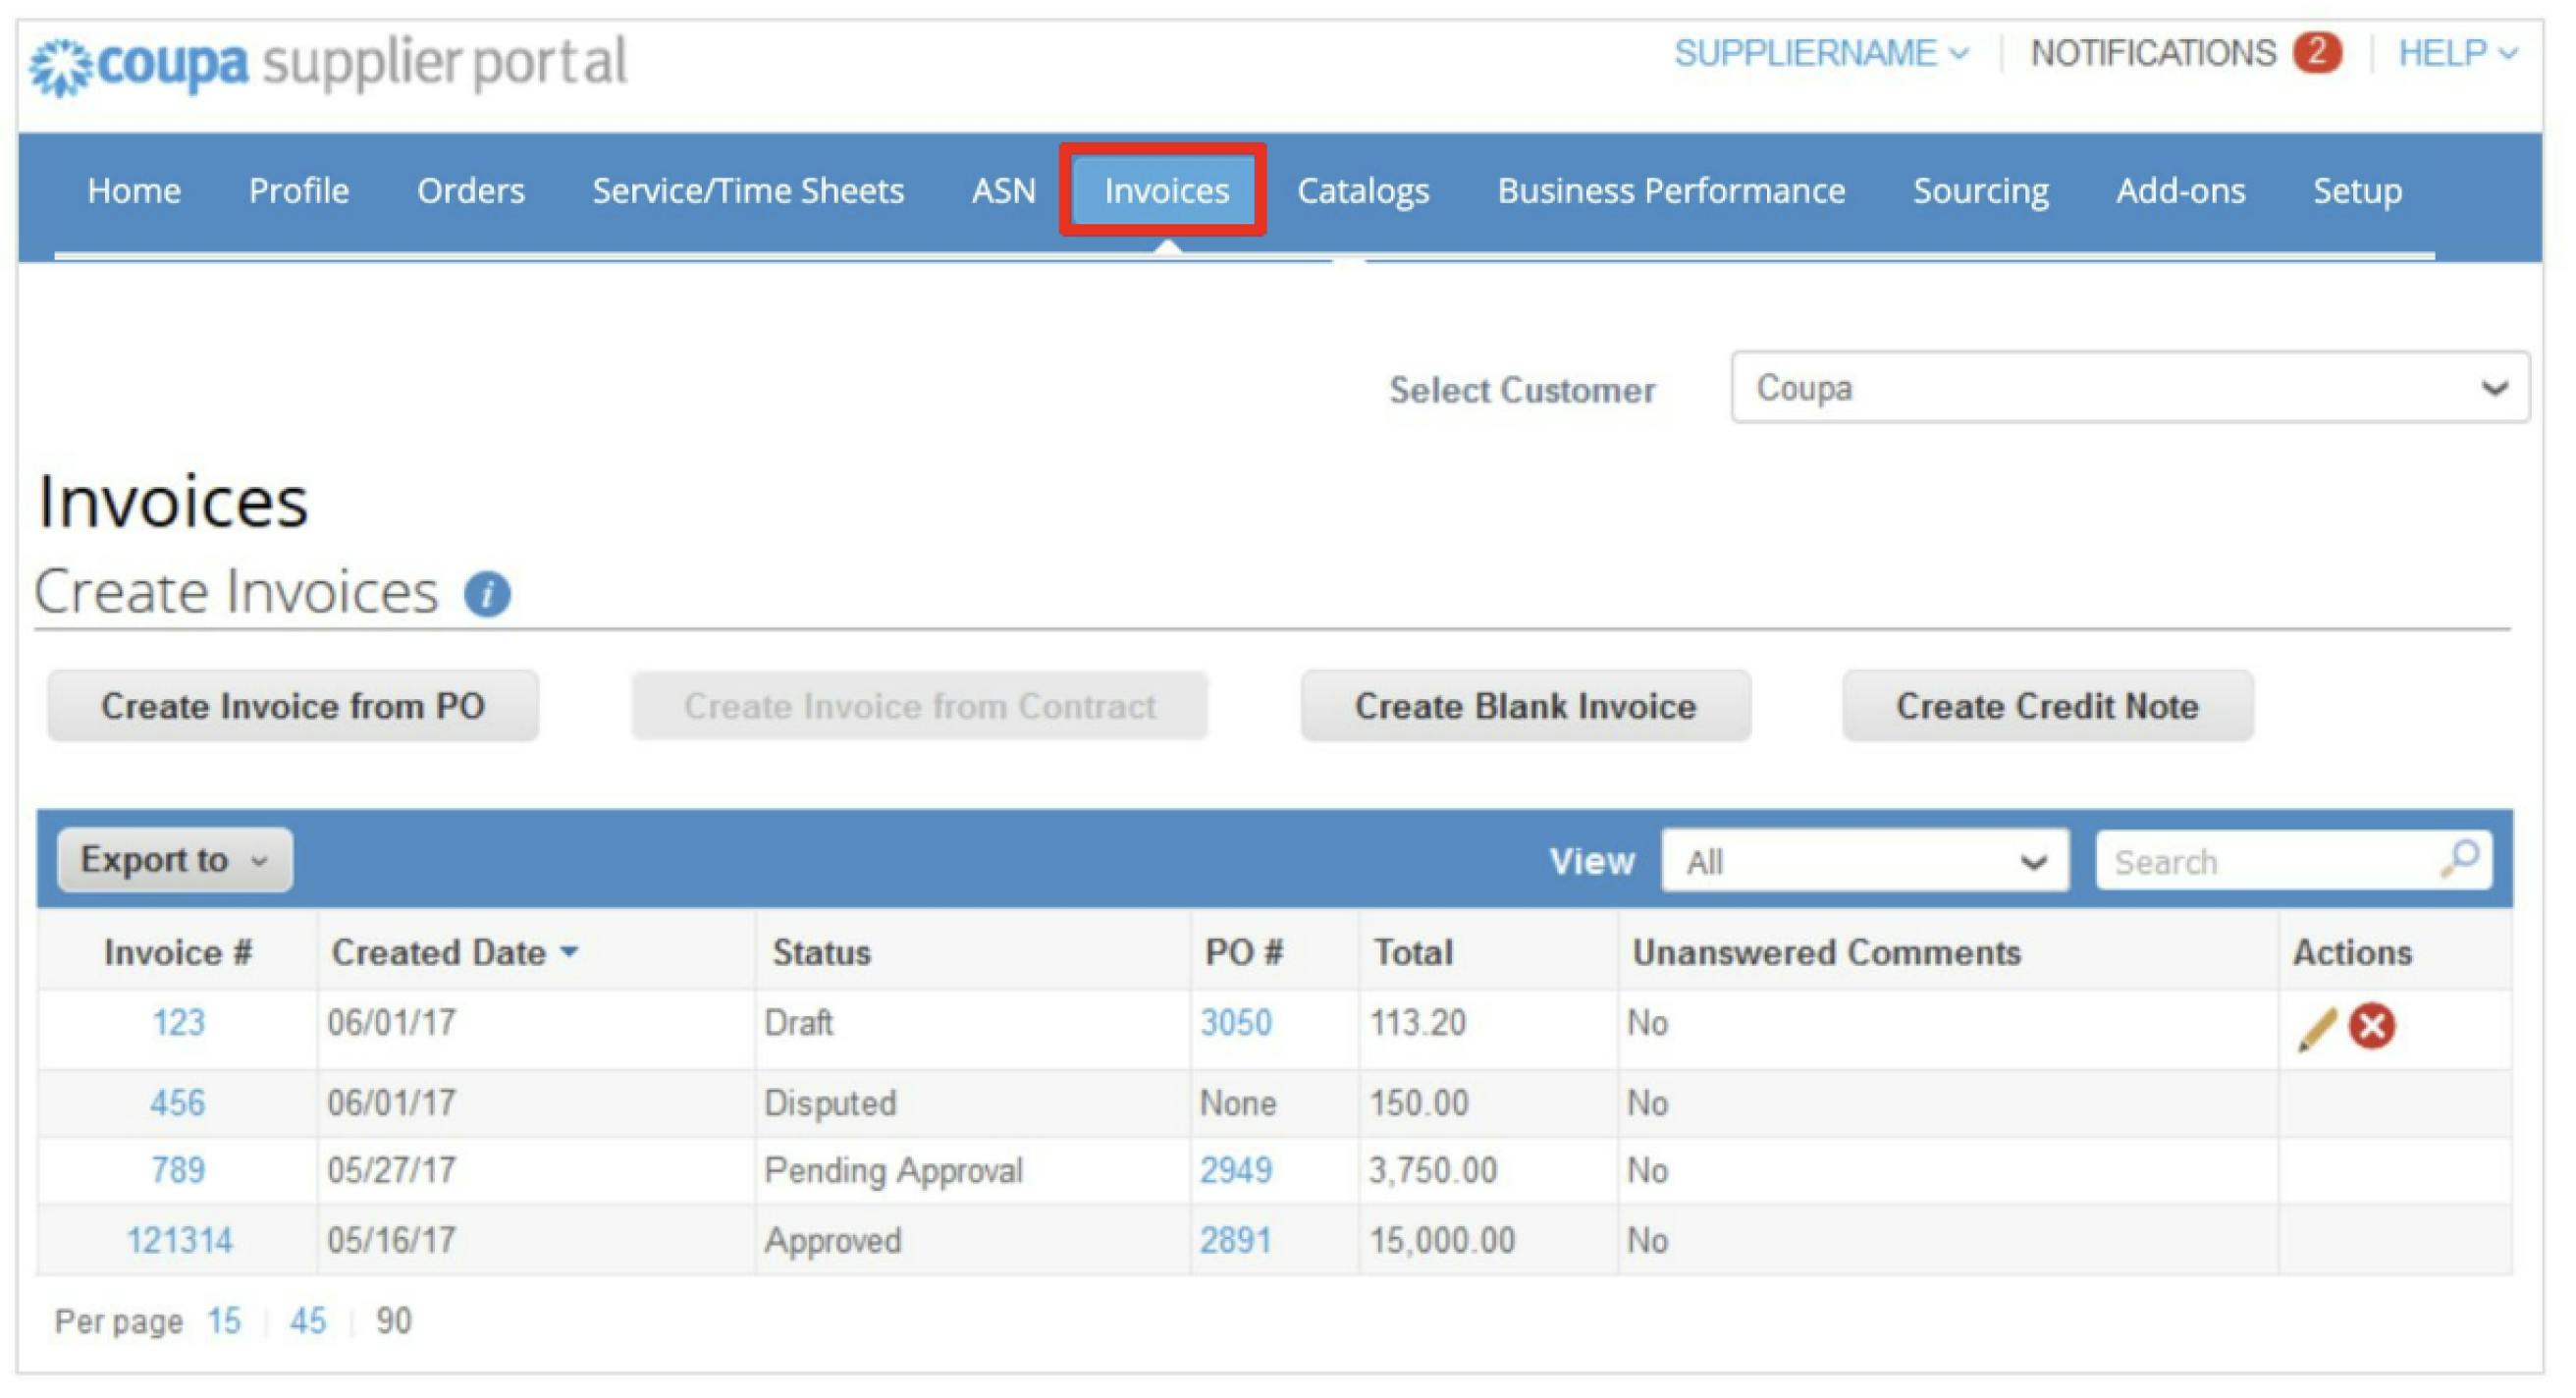Click the Total column header

point(1413,954)
